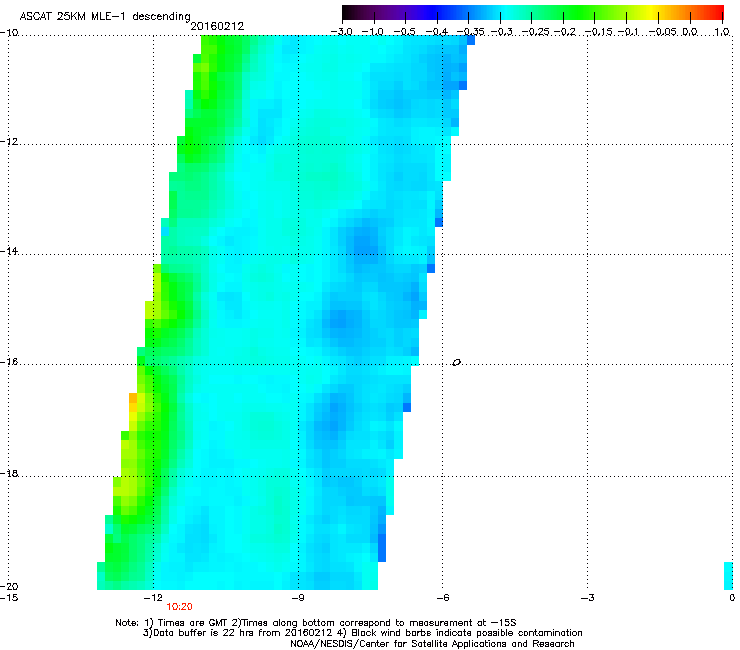Viewport: 740px width, 650px height.
Task: Click the latitude axis label "-10"
Action: tap(9, 33)
